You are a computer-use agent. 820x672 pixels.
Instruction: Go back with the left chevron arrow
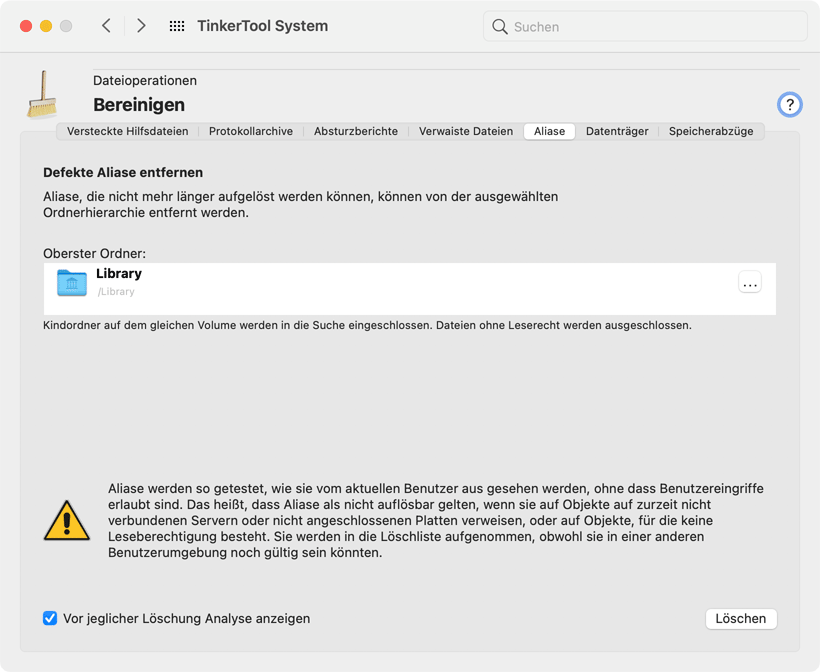(x=106, y=26)
